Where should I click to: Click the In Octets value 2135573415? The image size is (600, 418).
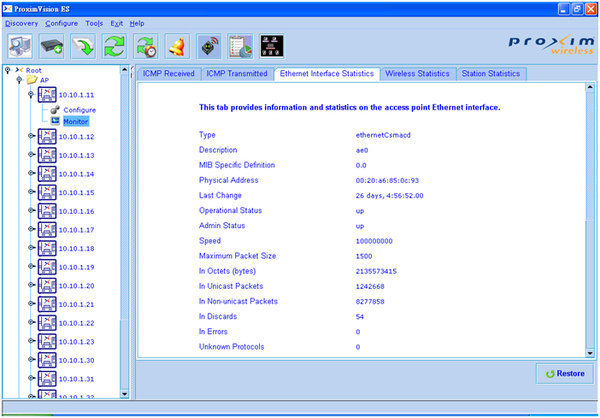(x=376, y=271)
